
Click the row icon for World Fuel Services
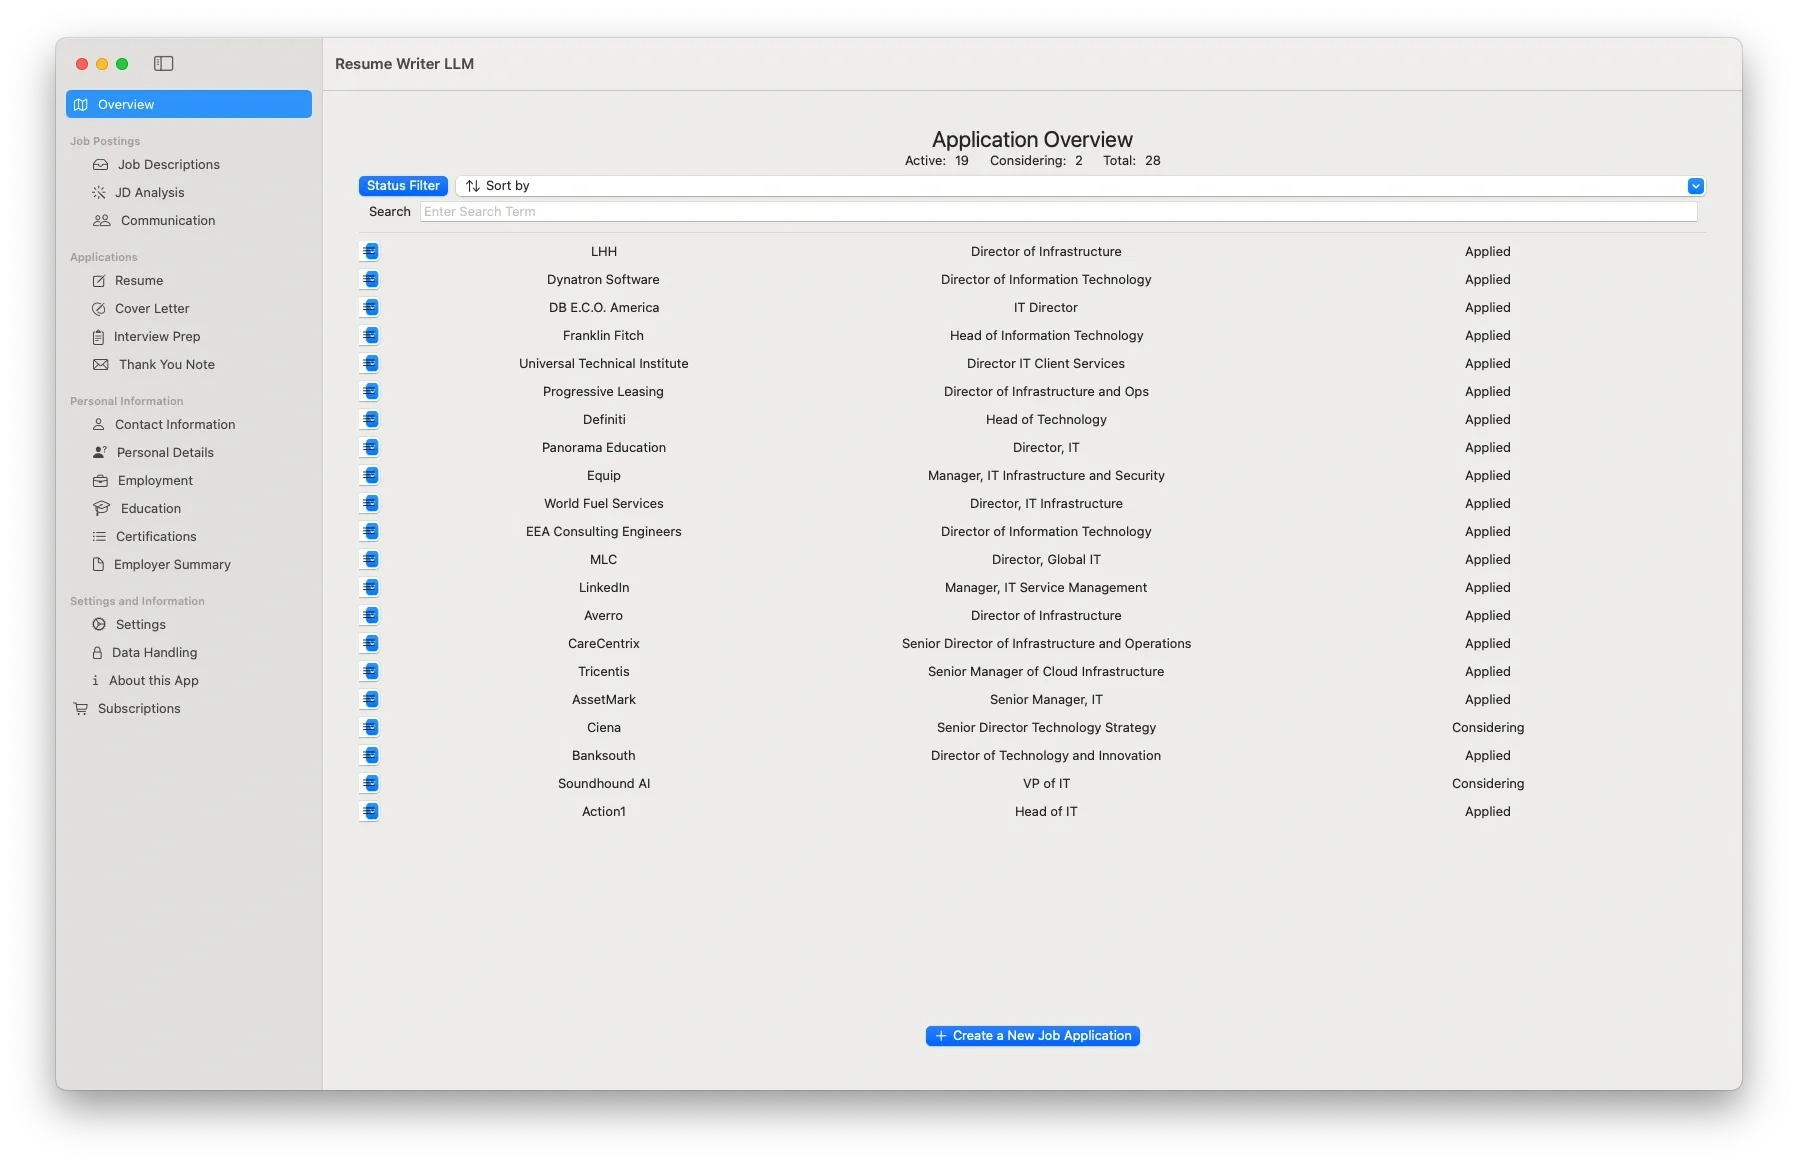370,504
